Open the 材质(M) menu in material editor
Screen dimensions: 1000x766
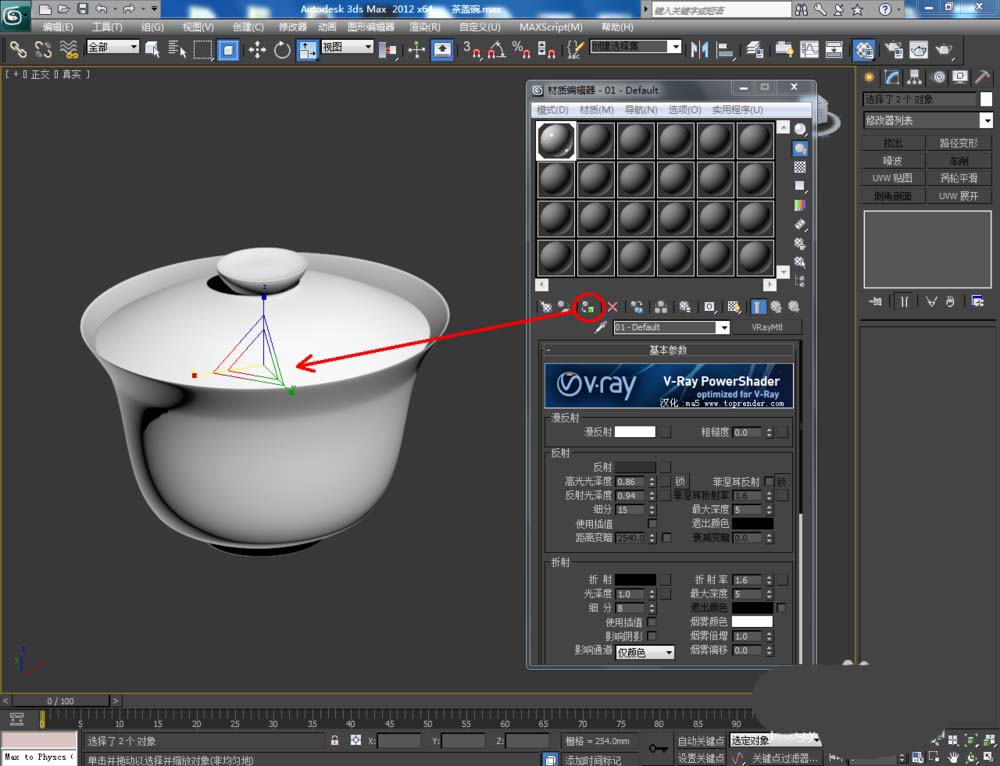tap(596, 110)
